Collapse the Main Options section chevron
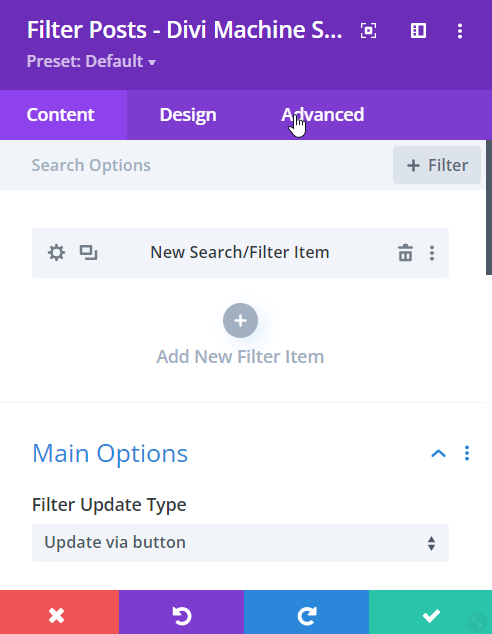 (x=438, y=453)
